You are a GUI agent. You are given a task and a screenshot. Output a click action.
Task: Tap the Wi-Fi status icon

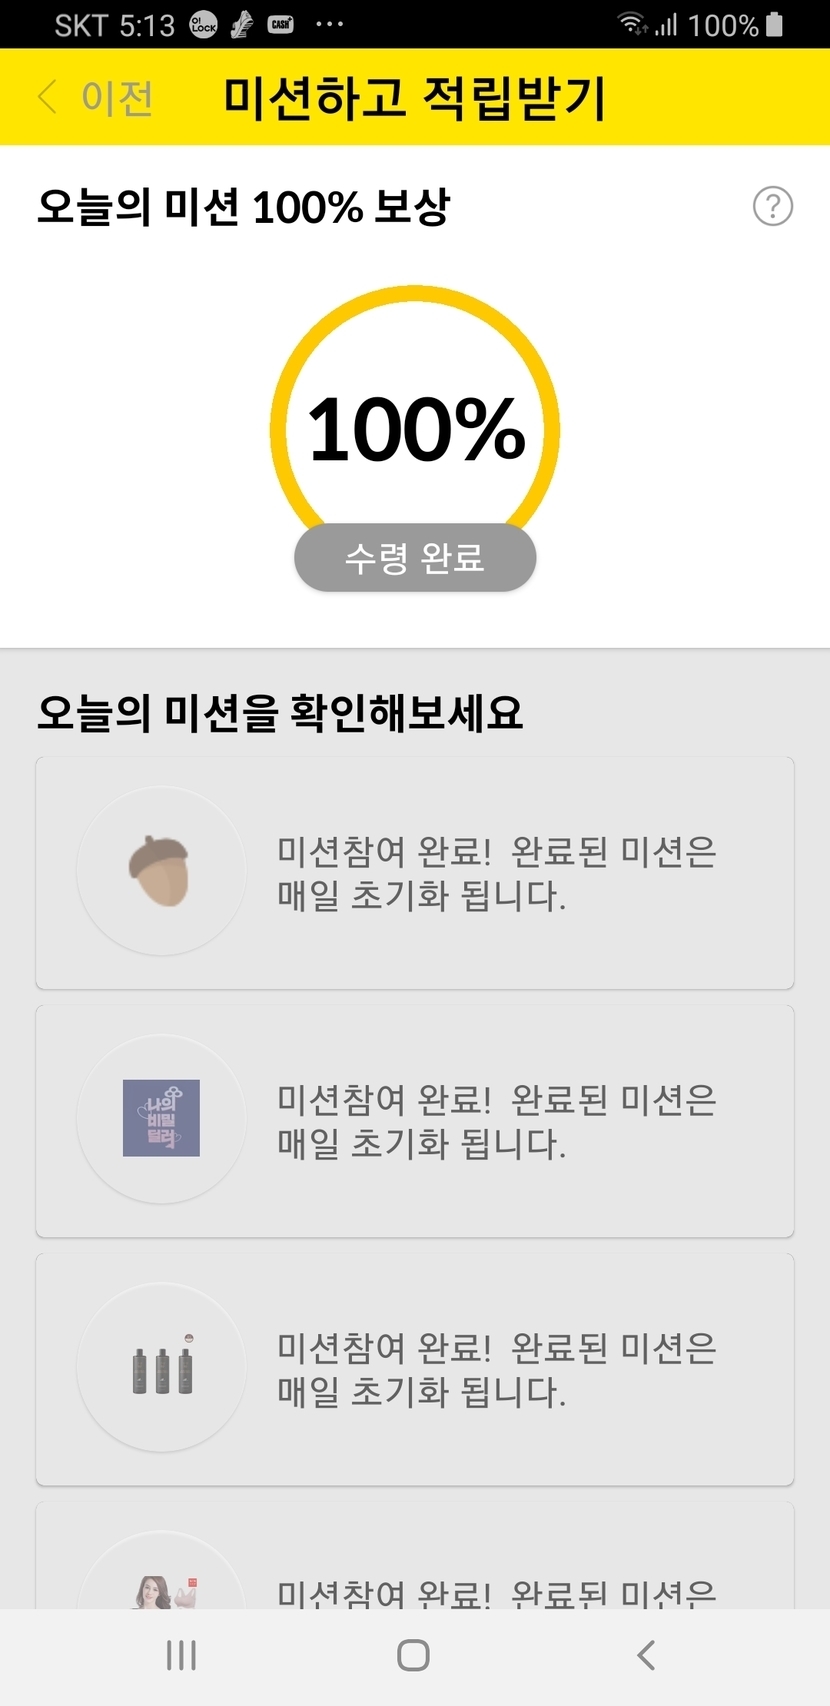[x=632, y=25]
